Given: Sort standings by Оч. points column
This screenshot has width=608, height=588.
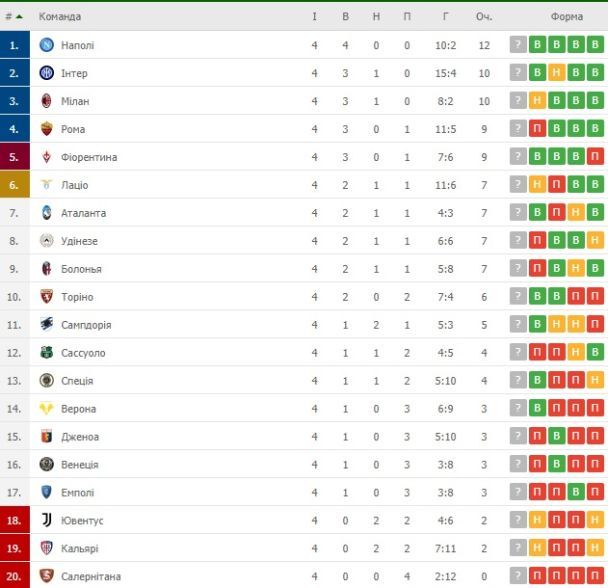Looking at the screenshot, I should coord(484,17).
